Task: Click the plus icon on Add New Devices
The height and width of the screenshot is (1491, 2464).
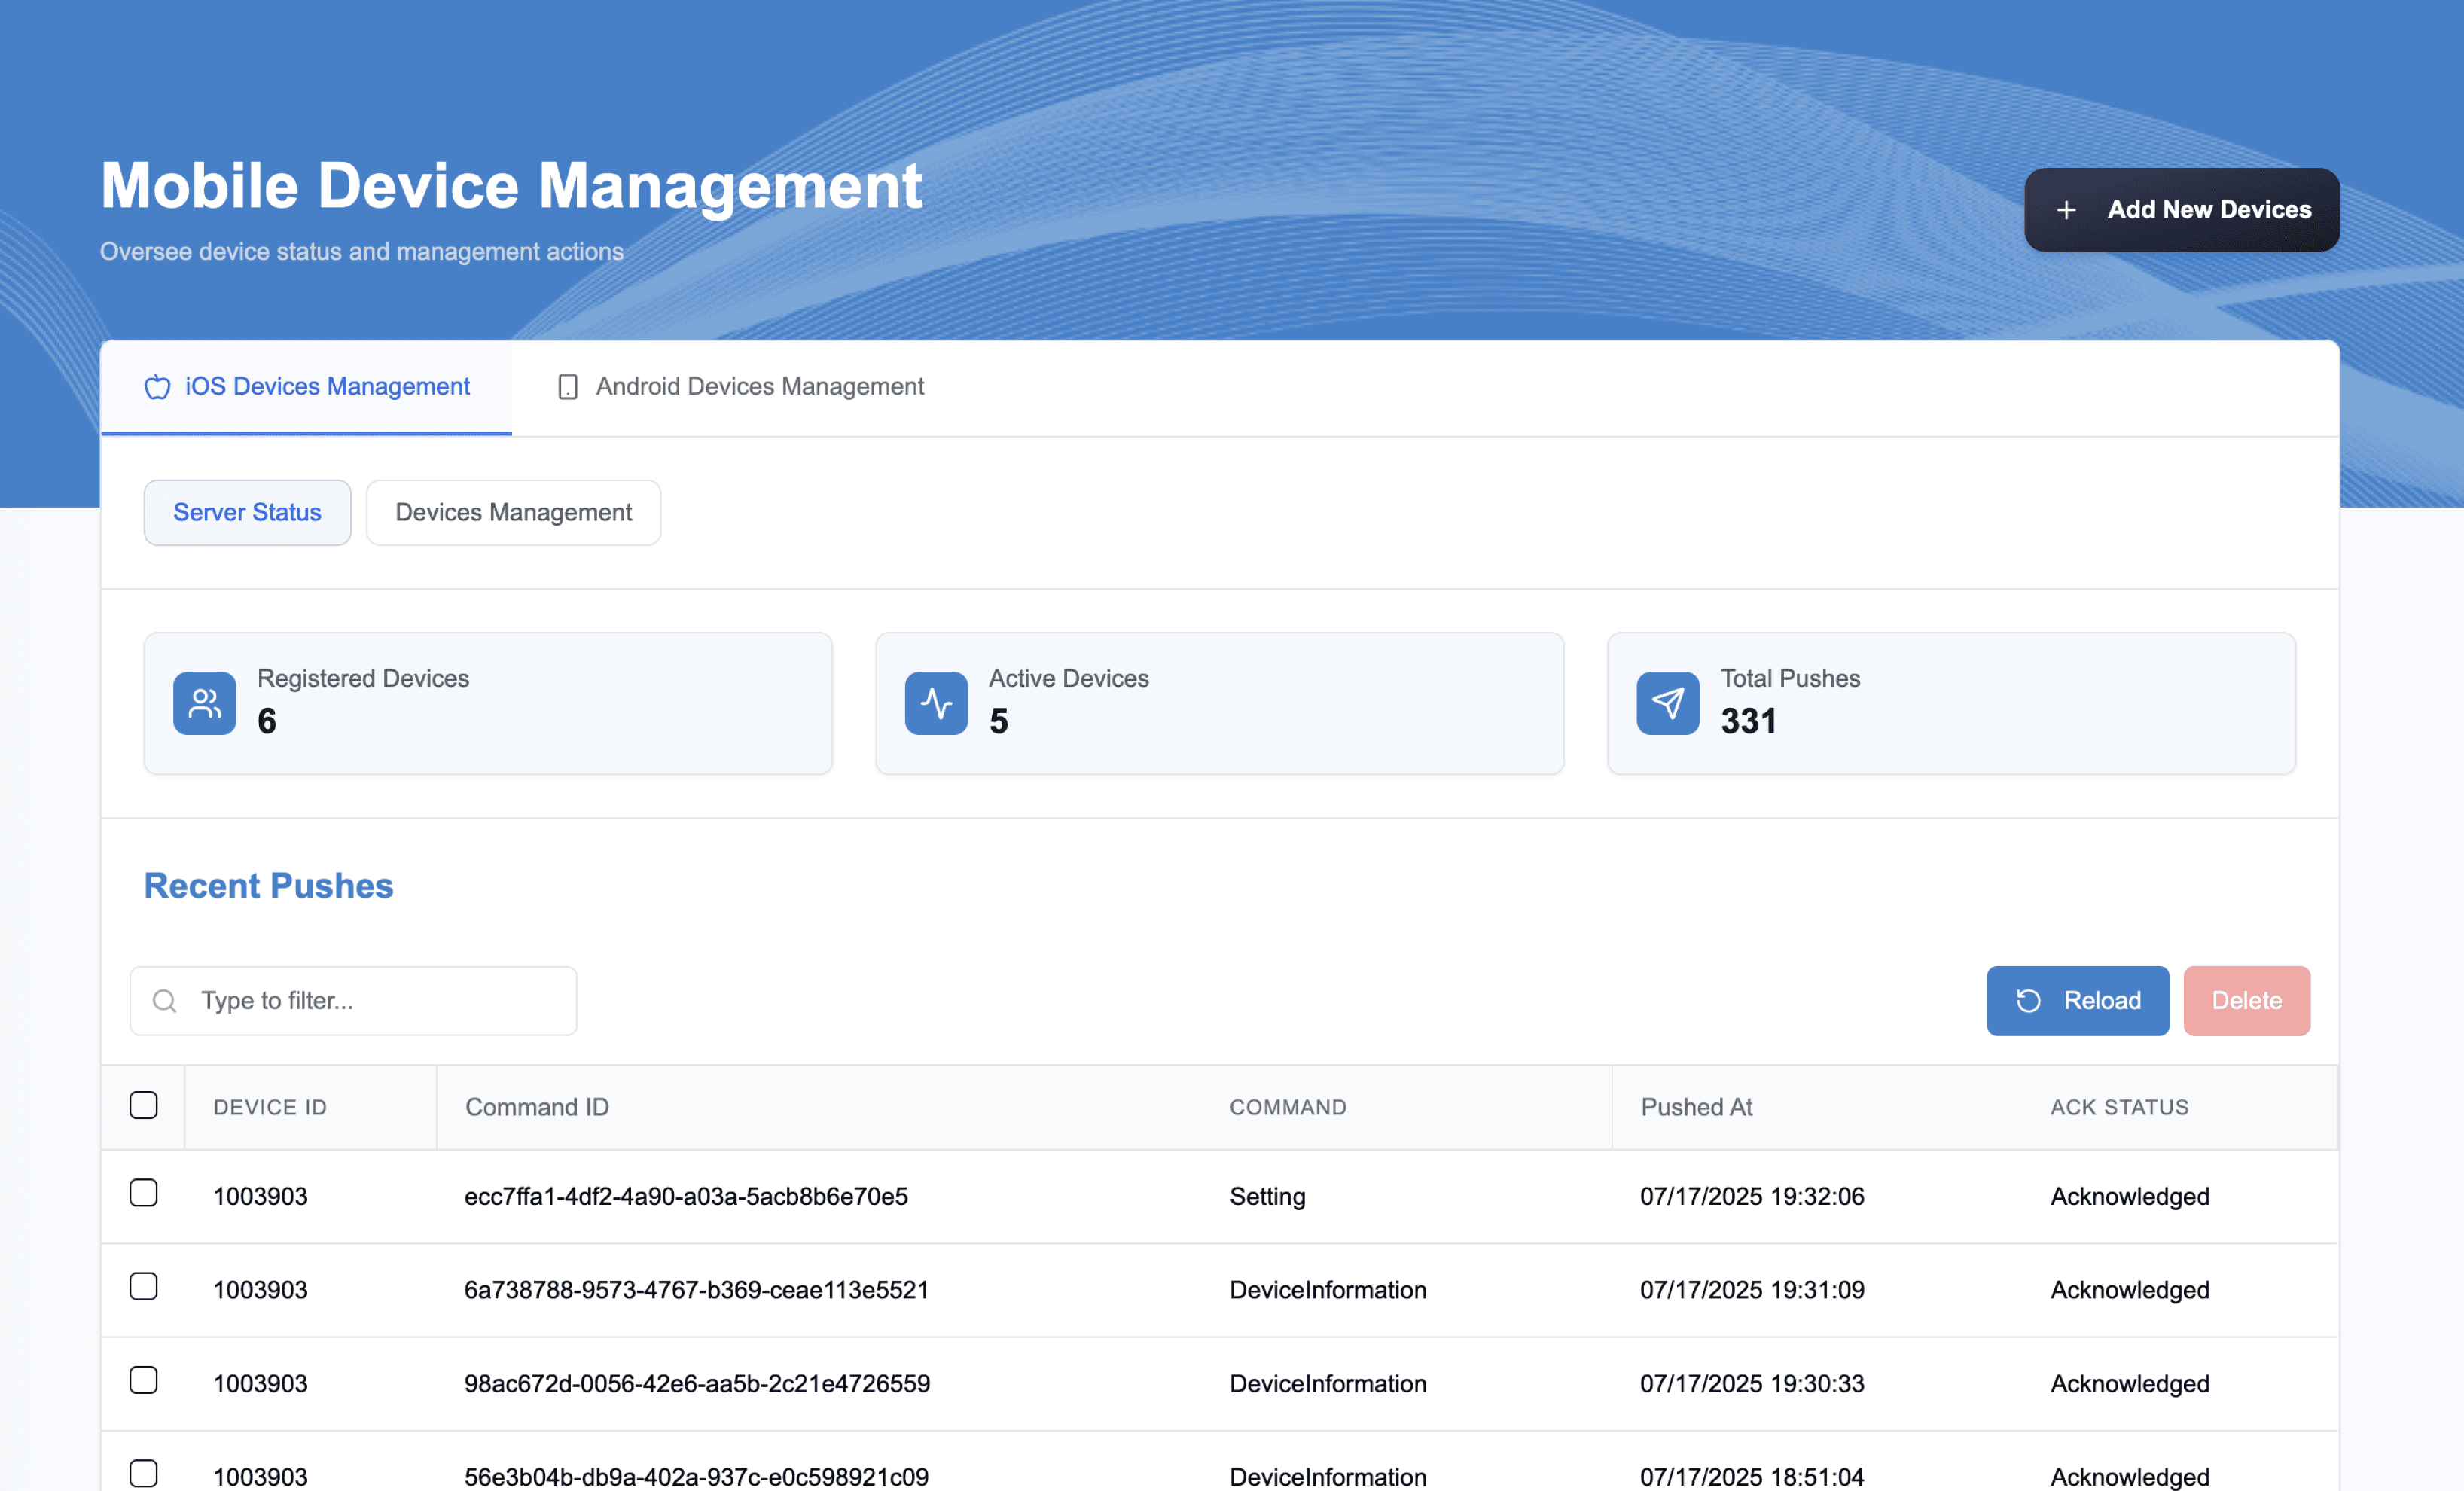Action: click(x=2066, y=210)
